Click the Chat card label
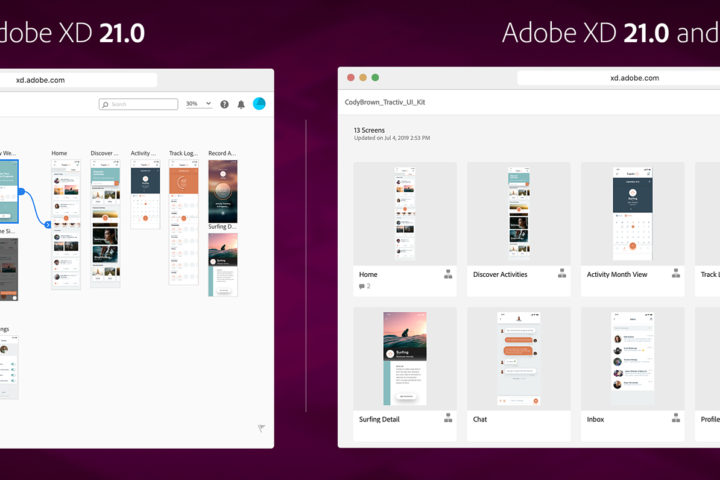This screenshot has width=720, height=480. [x=480, y=419]
